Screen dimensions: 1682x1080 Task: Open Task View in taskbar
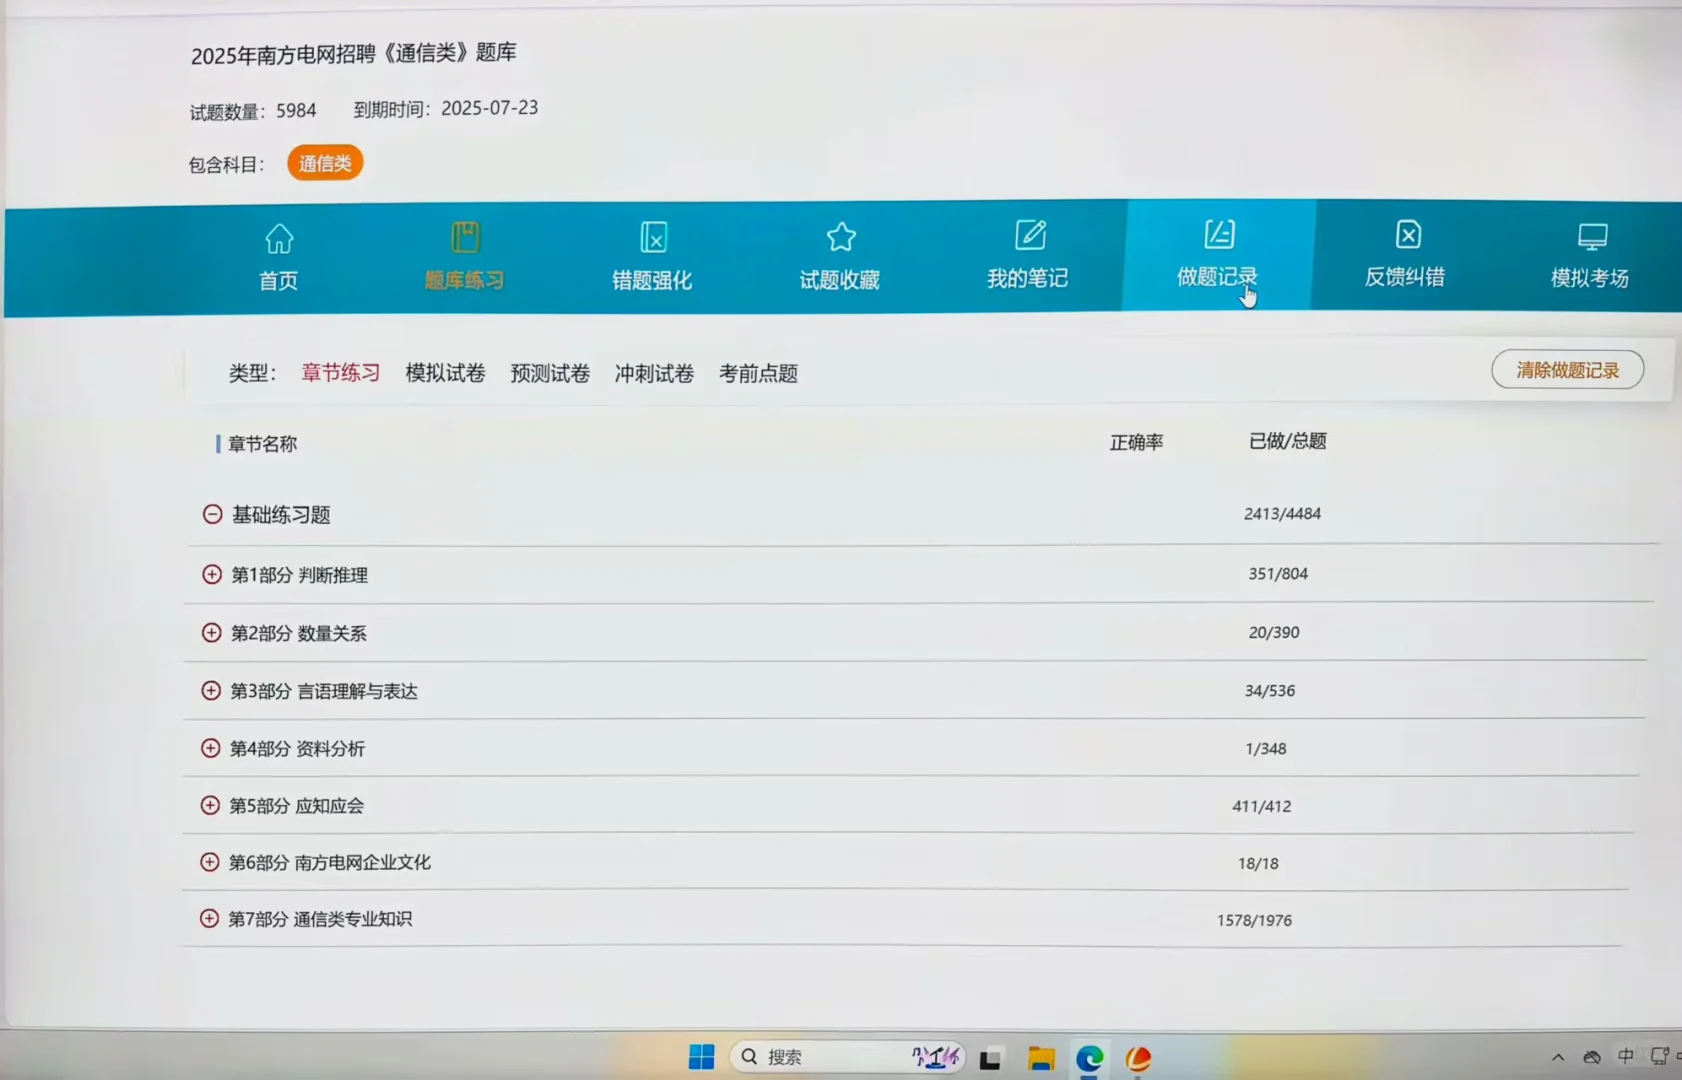(x=990, y=1058)
